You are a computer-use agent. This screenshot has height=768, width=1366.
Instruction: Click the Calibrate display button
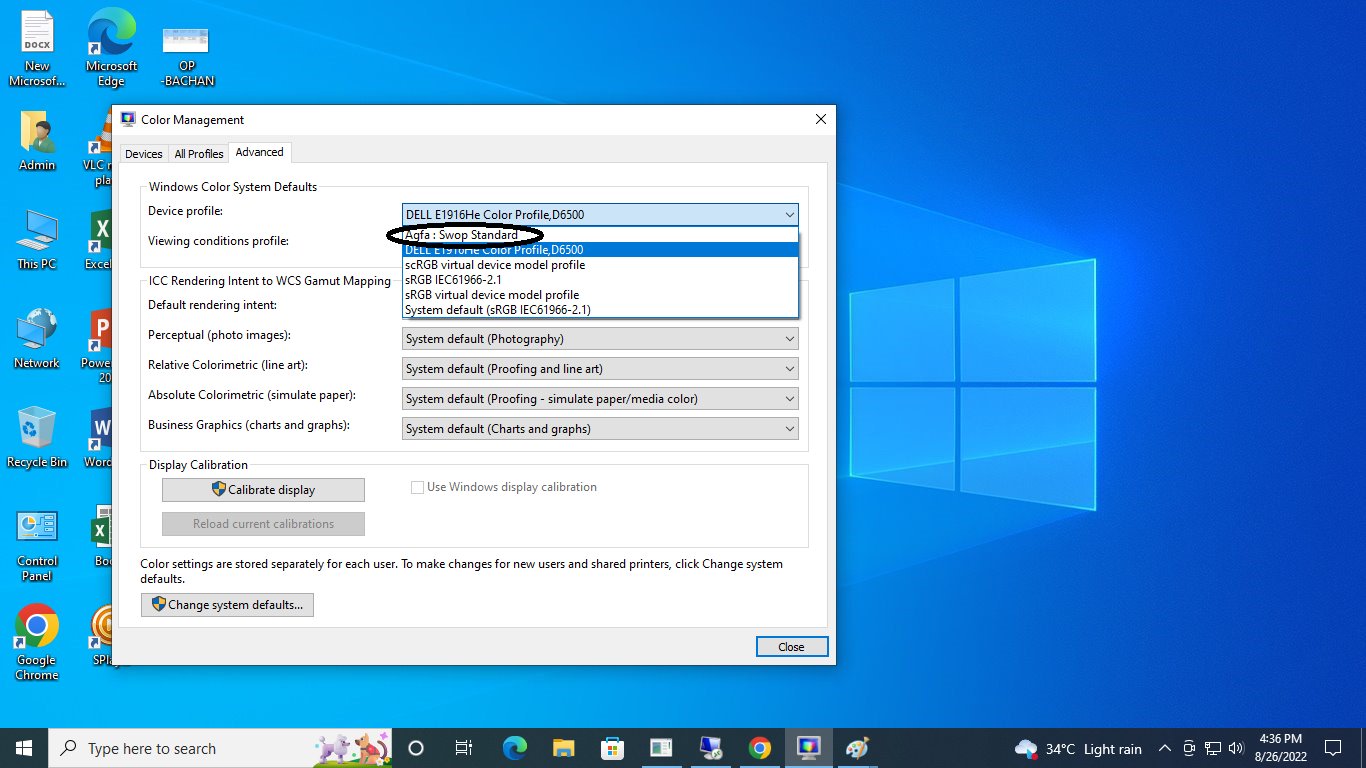[x=263, y=490]
